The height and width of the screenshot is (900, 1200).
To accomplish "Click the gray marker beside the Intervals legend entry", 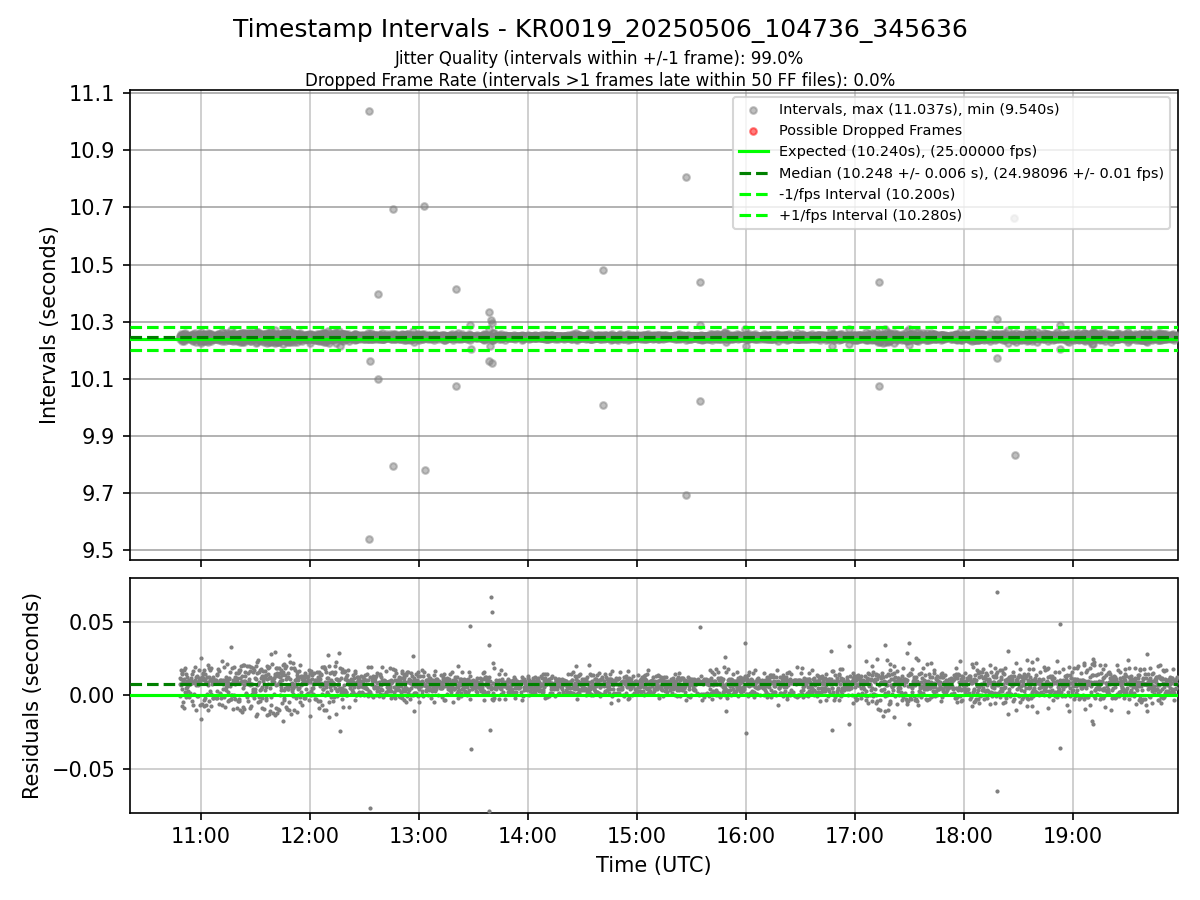I will tap(754, 110).
